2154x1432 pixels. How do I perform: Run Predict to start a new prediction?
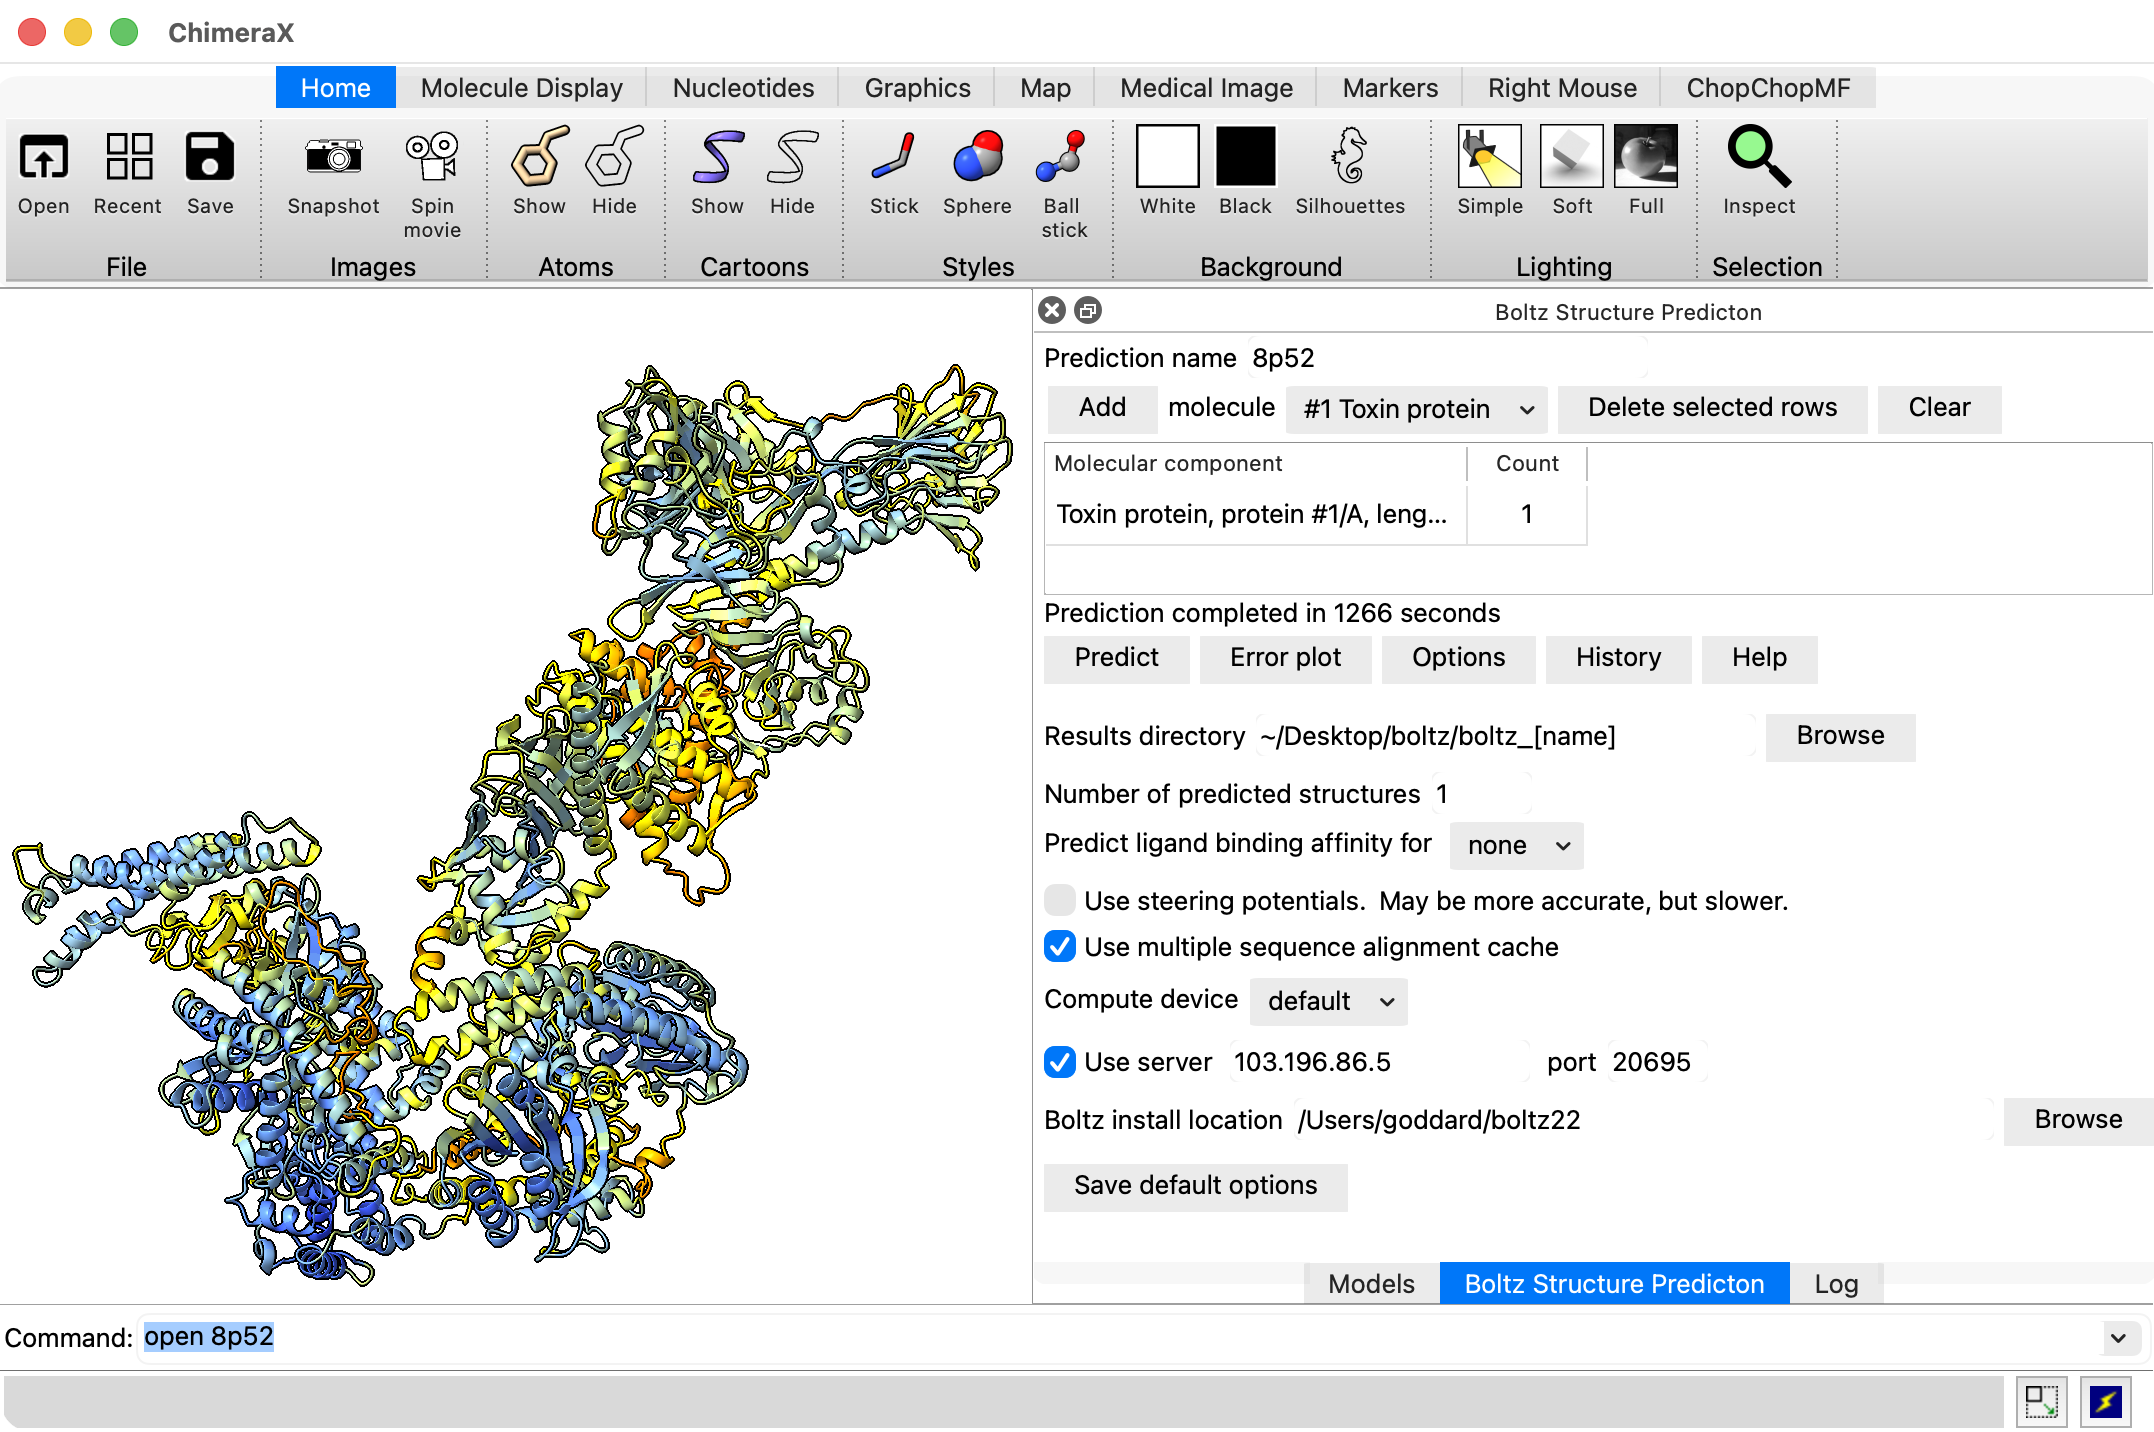[1116, 658]
